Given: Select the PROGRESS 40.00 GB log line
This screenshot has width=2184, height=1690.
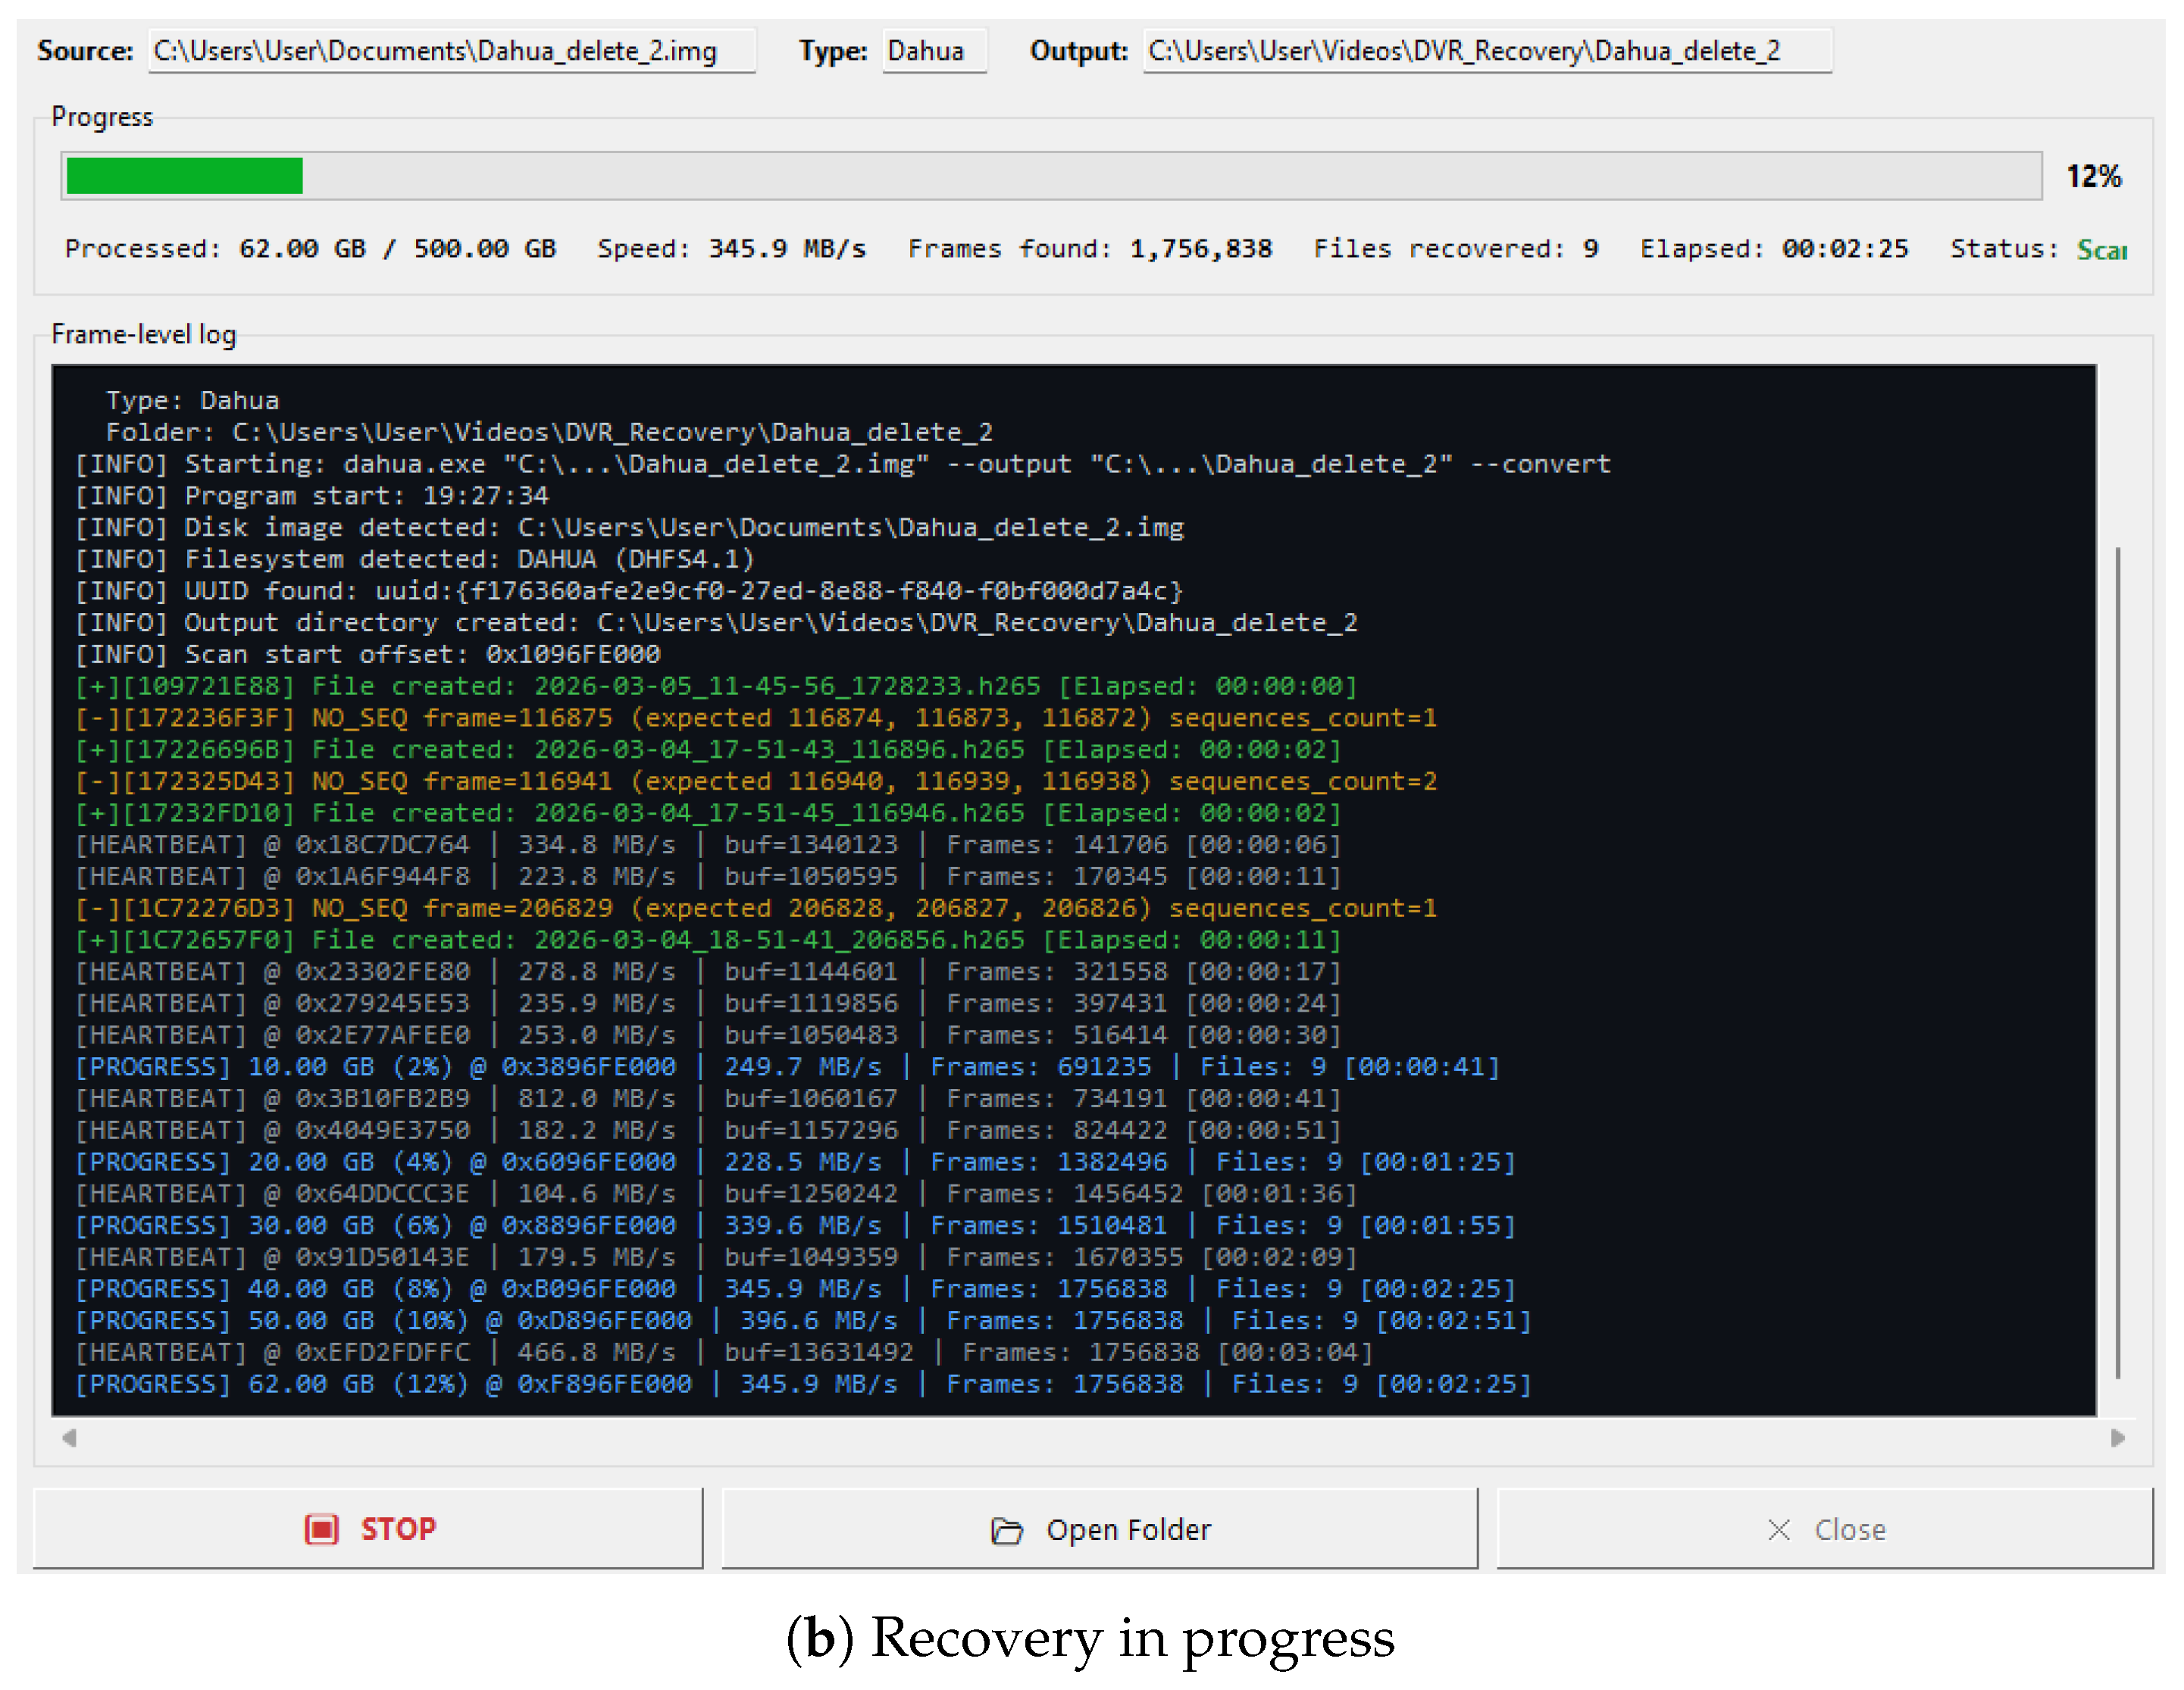Looking at the screenshot, I should click(796, 1290).
